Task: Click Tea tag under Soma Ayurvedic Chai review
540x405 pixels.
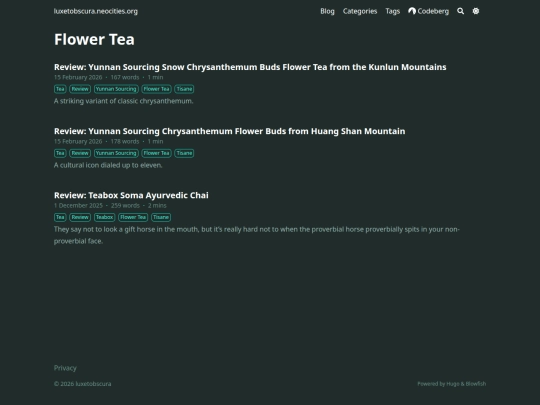Action: click(60, 217)
